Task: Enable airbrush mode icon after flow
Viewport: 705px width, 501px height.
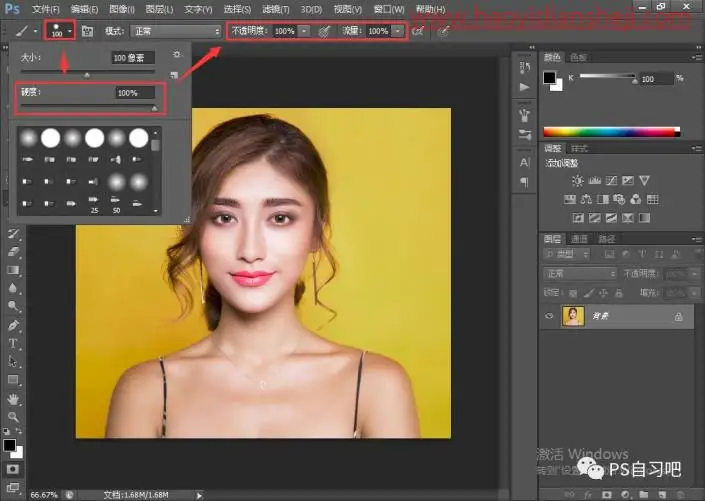Action: (x=418, y=31)
